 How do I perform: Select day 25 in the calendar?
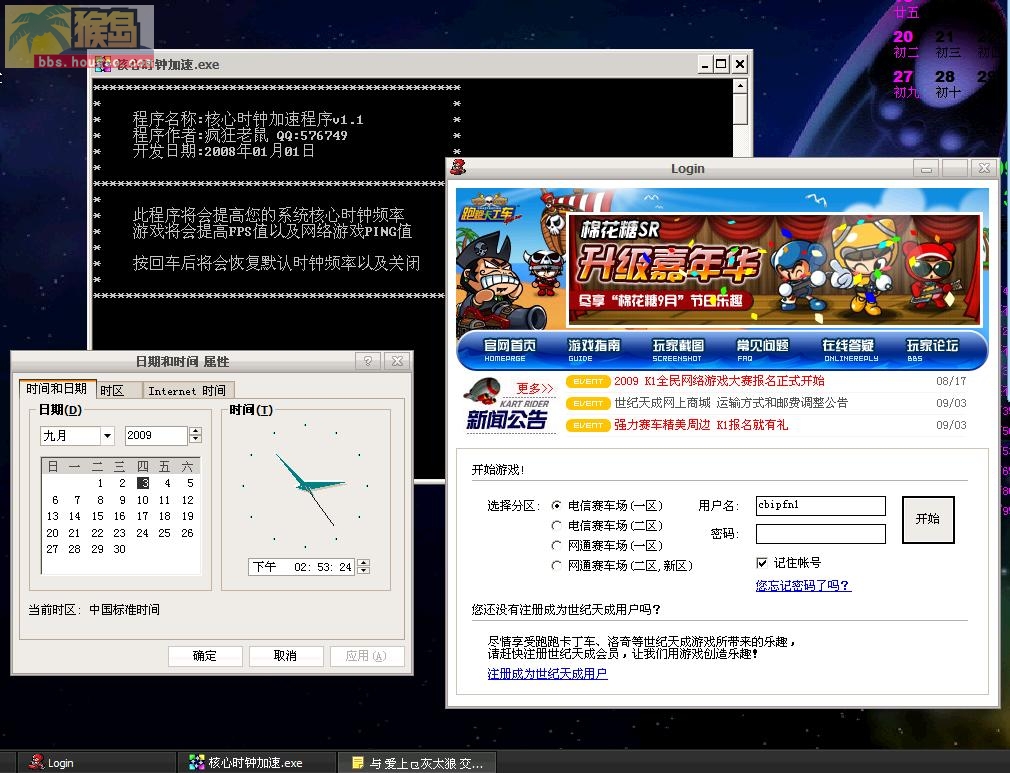pos(165,533)
